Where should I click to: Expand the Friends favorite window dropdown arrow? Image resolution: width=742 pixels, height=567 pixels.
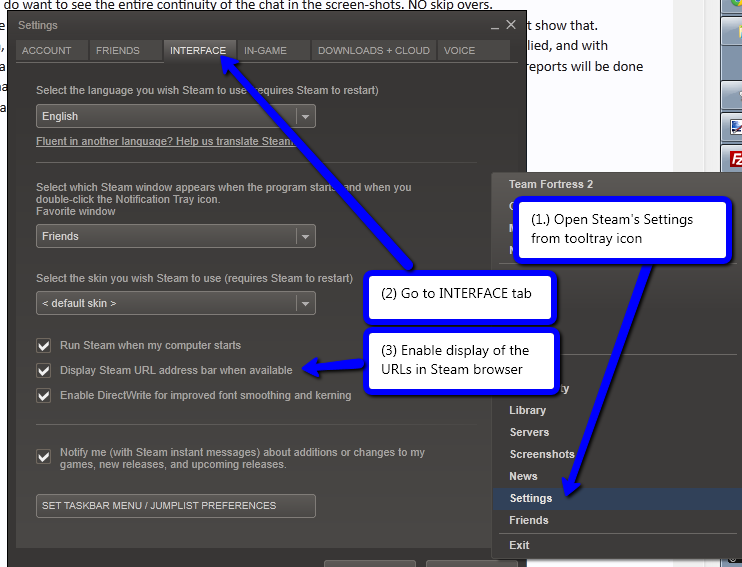tap(306, 236)
